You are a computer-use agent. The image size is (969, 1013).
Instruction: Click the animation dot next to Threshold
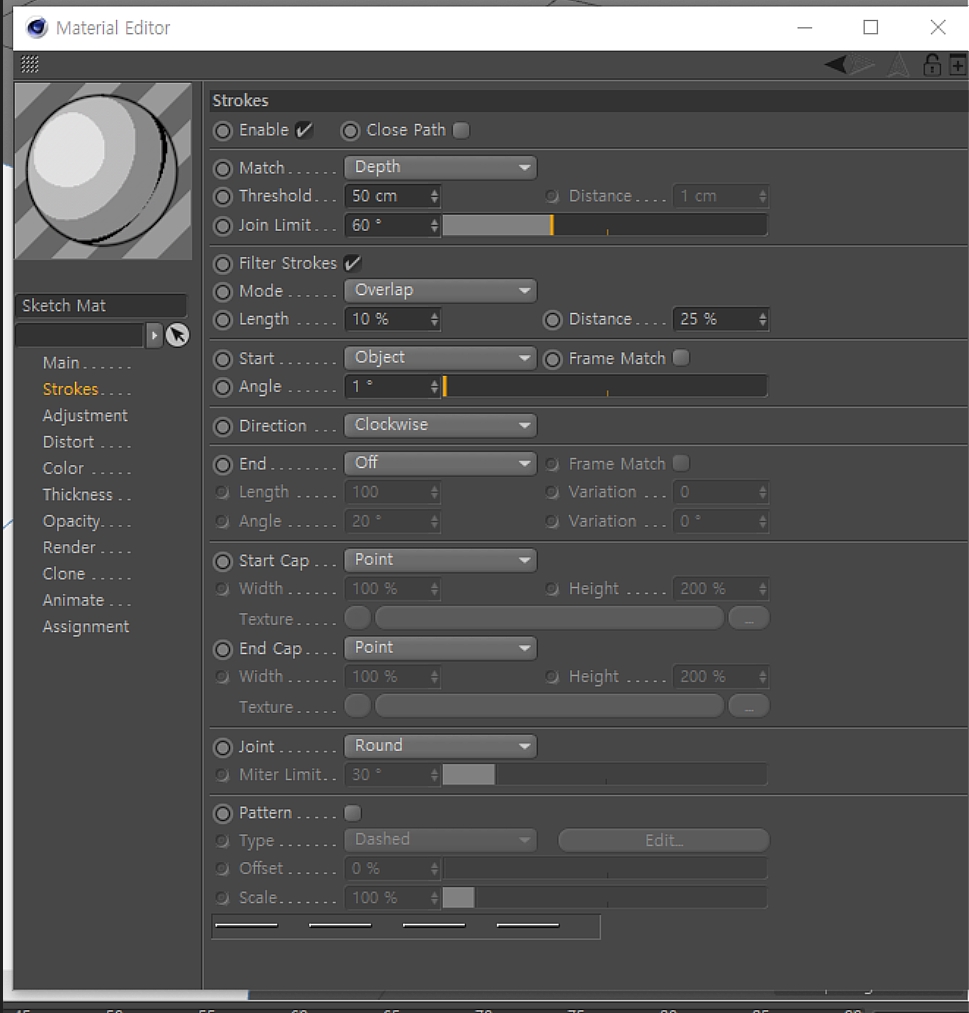click(x=223, y=196)
